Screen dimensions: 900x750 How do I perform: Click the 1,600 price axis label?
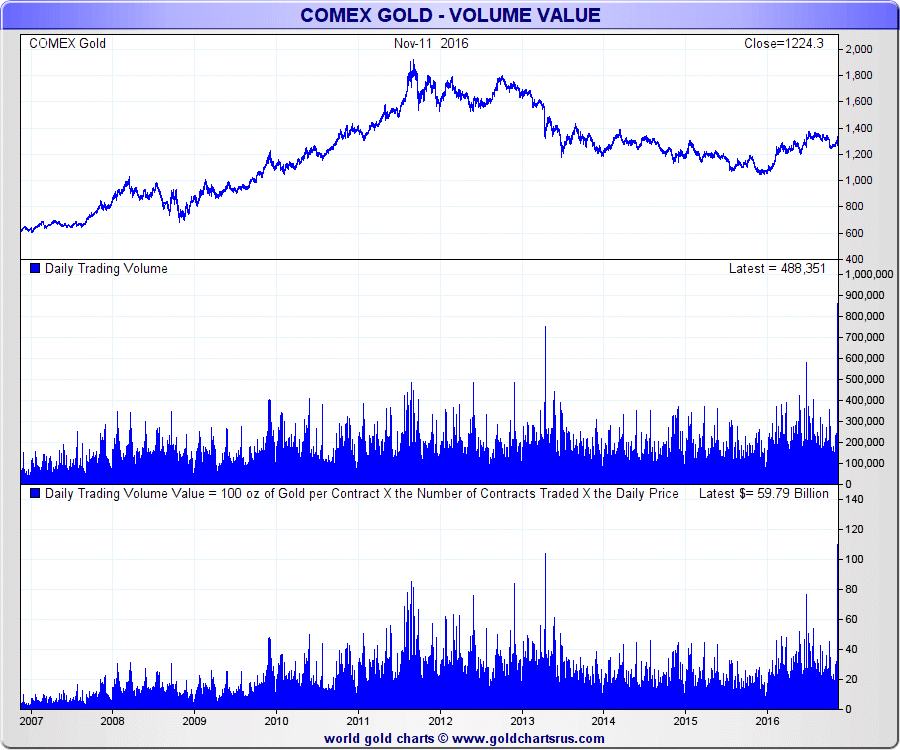coord(859,102)
